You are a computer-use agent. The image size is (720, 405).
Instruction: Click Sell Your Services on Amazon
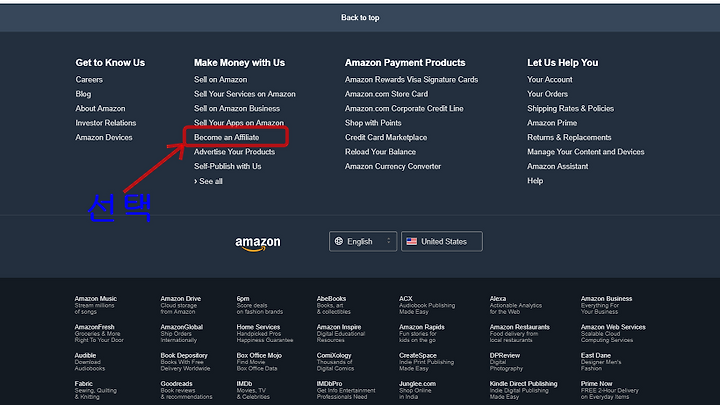coord(245,94)
